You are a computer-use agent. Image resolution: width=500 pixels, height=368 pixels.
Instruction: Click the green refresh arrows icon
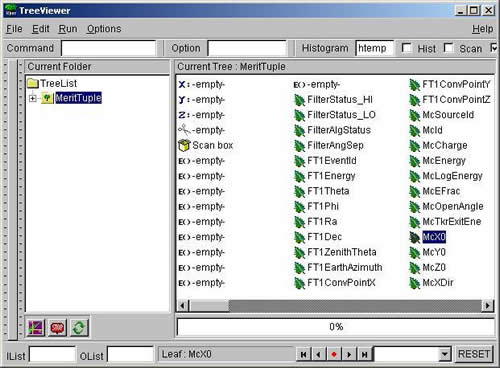79,328
